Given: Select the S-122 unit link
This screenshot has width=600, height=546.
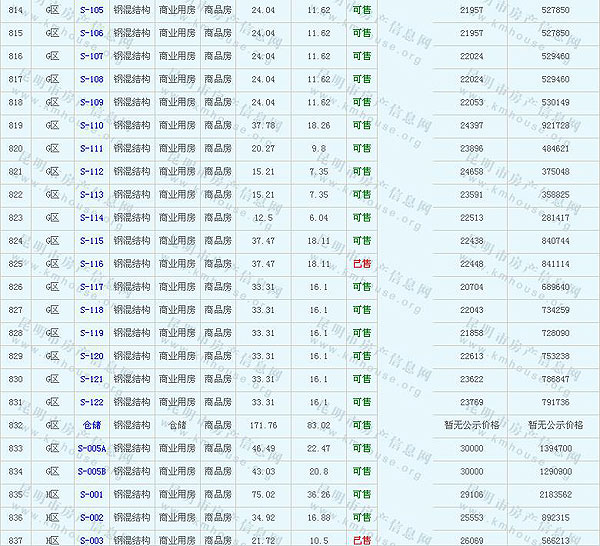Looking at the screenshot, I should click(90, 402).
